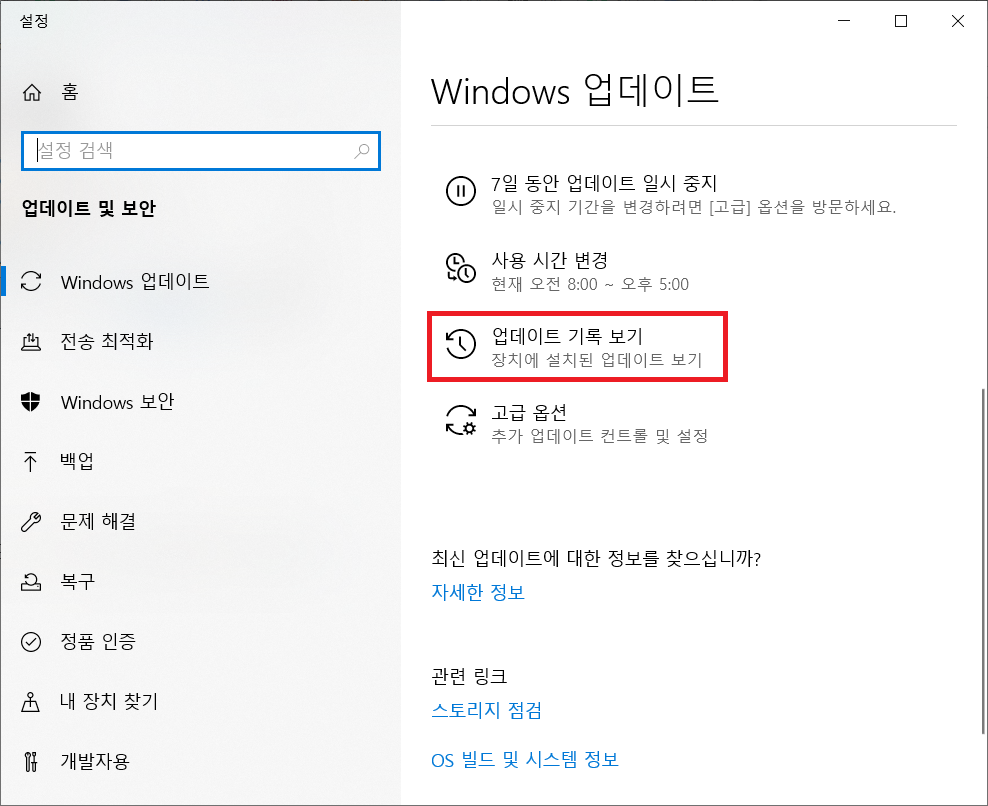Close the 설정 window
The height and width of the screenshot is (806, 988).
958,21
